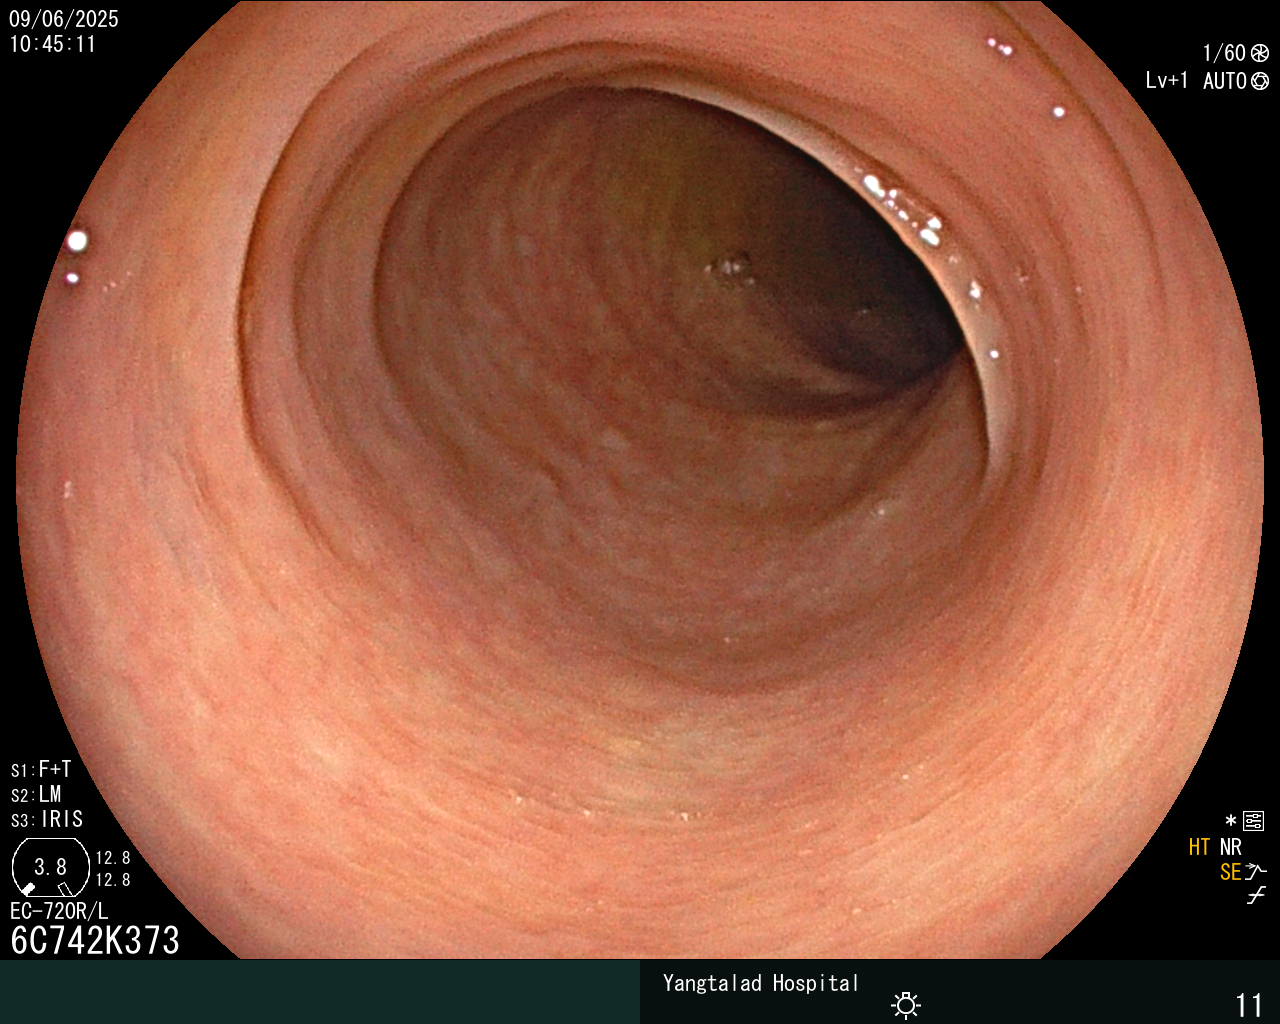Viewport: 1280px width, 1024px height.
Task: Click the Yangtalad Hospital label
Action: pos(761,983)
